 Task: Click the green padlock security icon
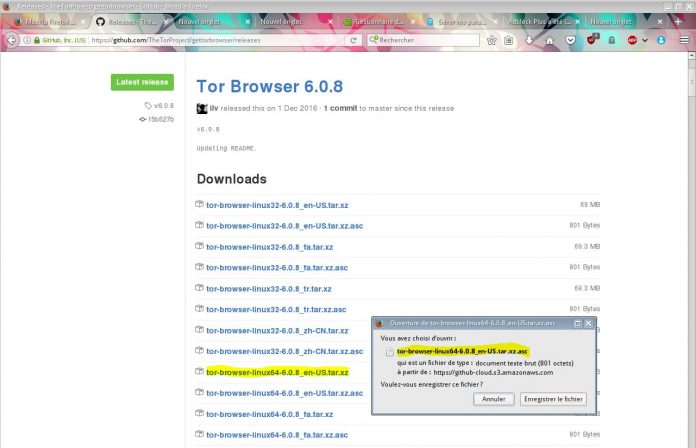37,40
